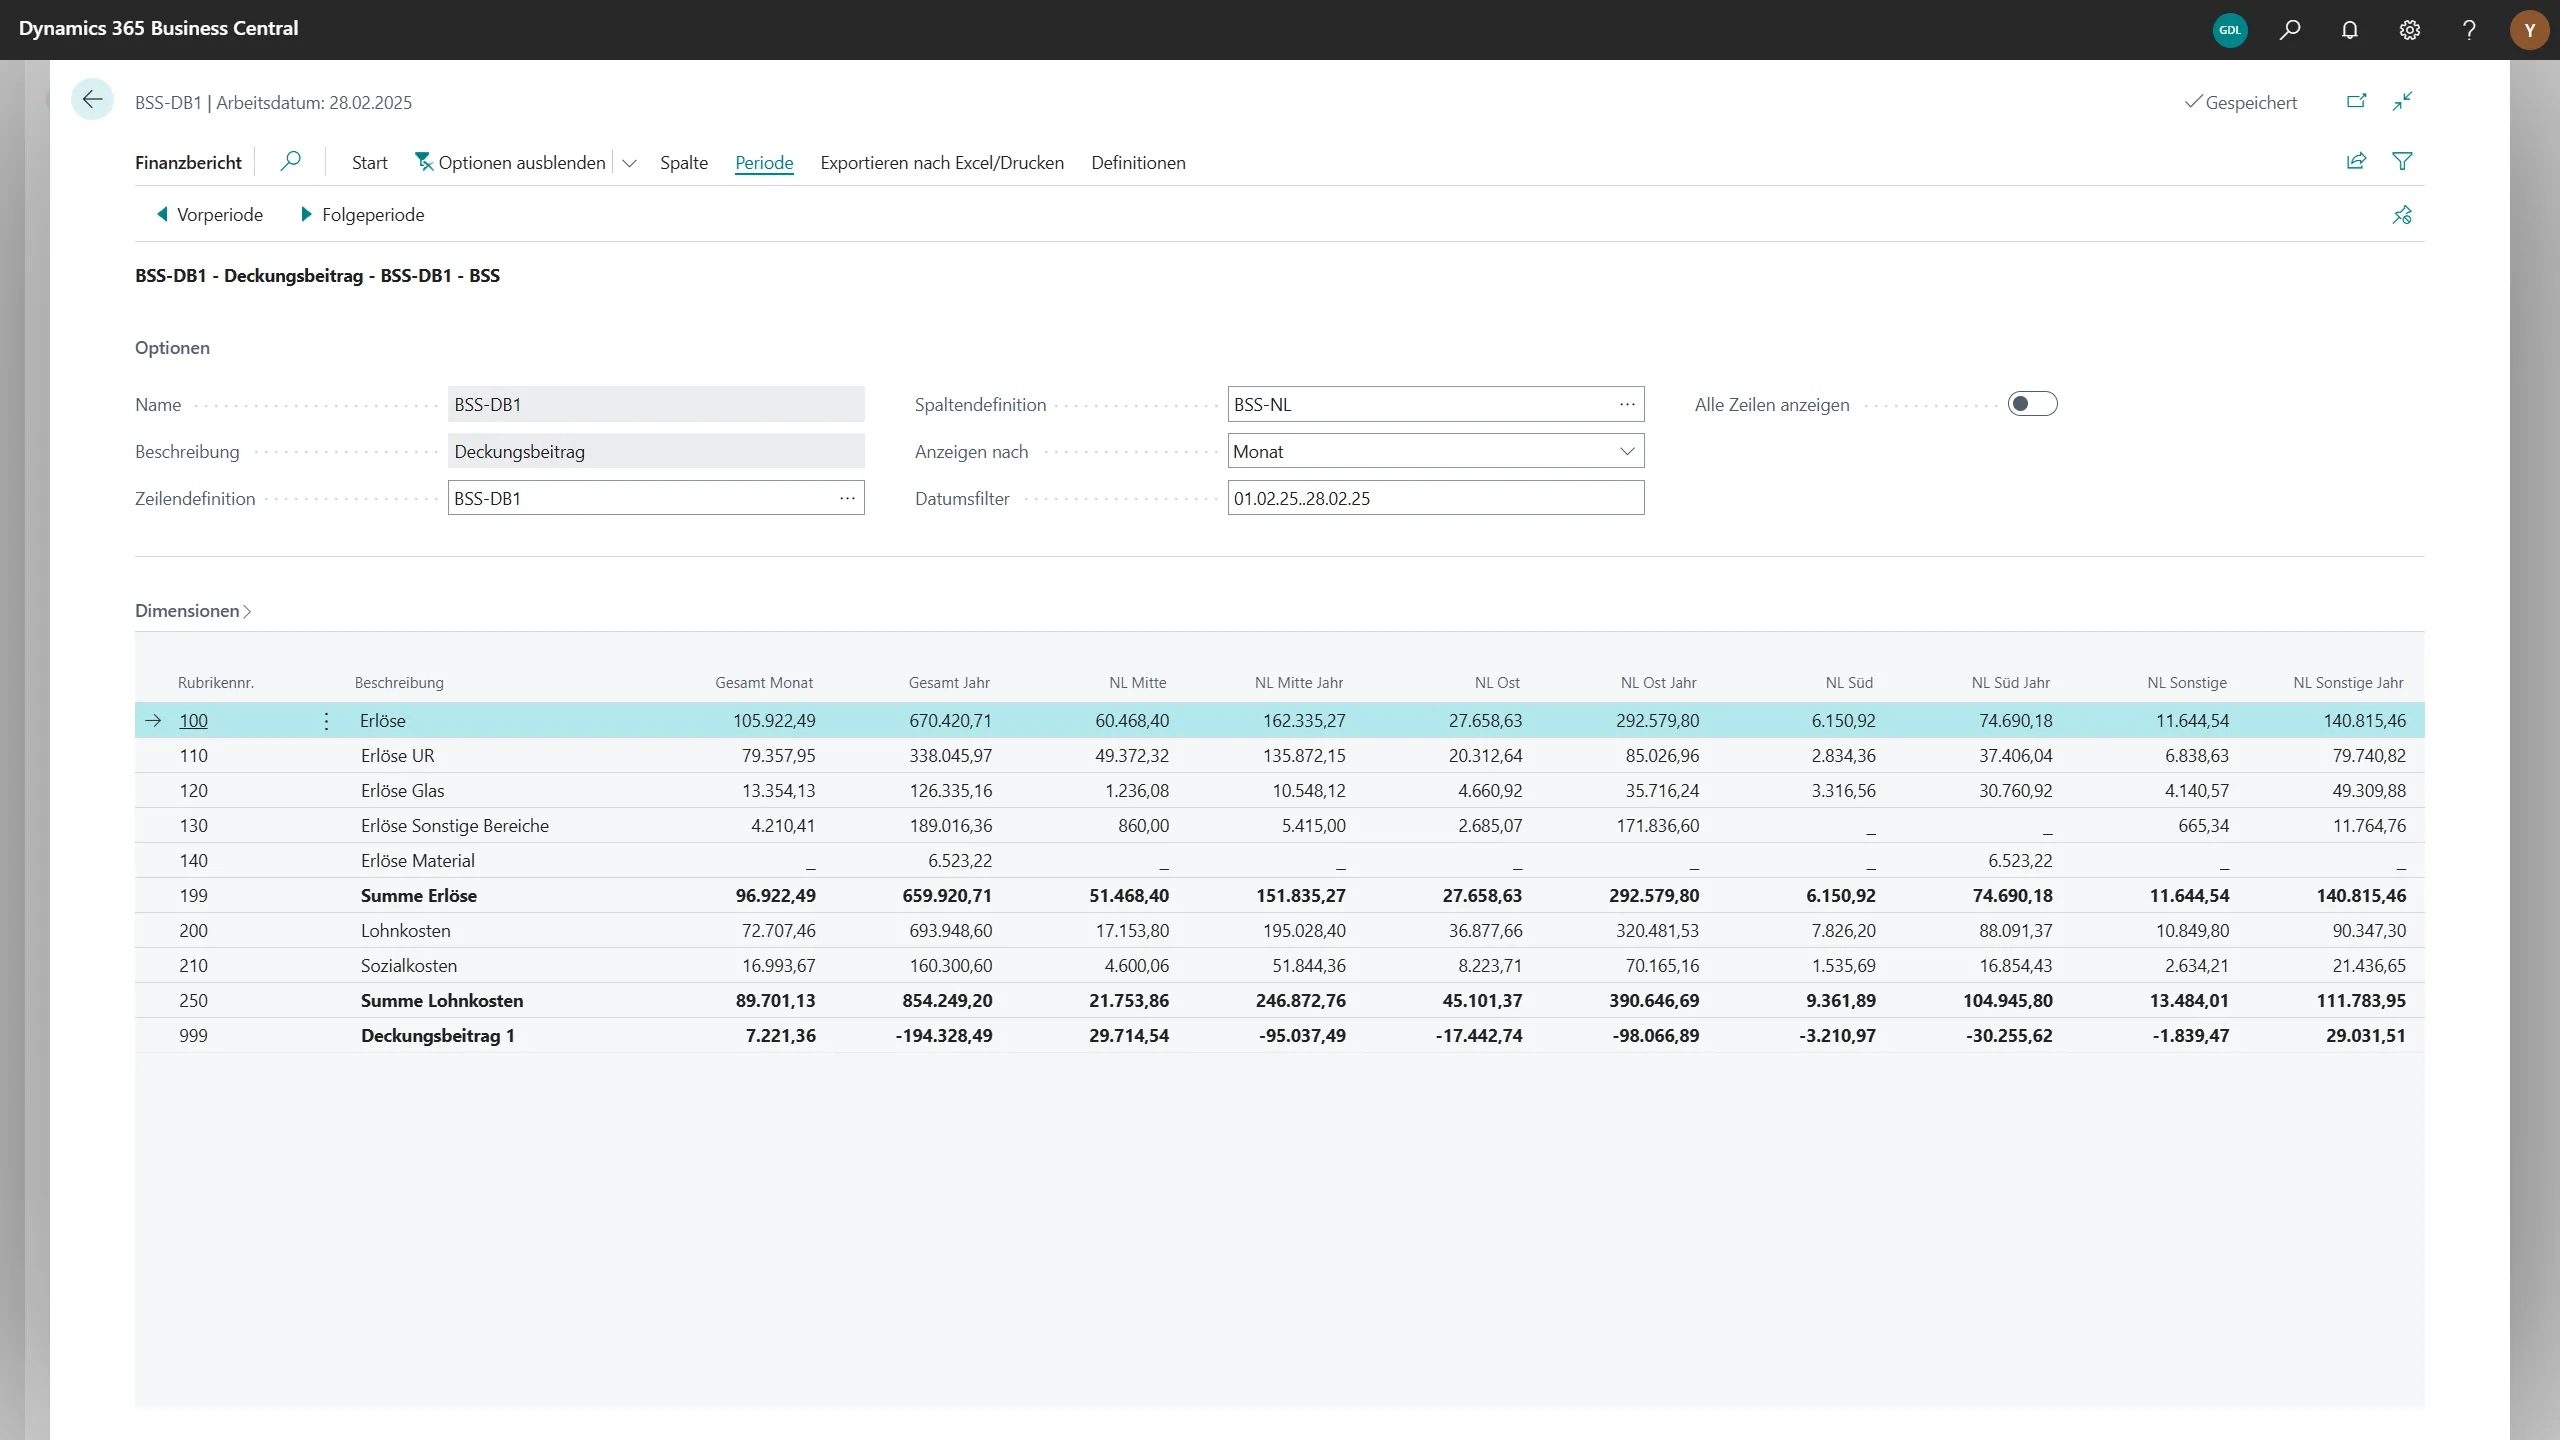Open the Spalte menu
This screenshot has width=2560, height=1440.
click(683, 163)
